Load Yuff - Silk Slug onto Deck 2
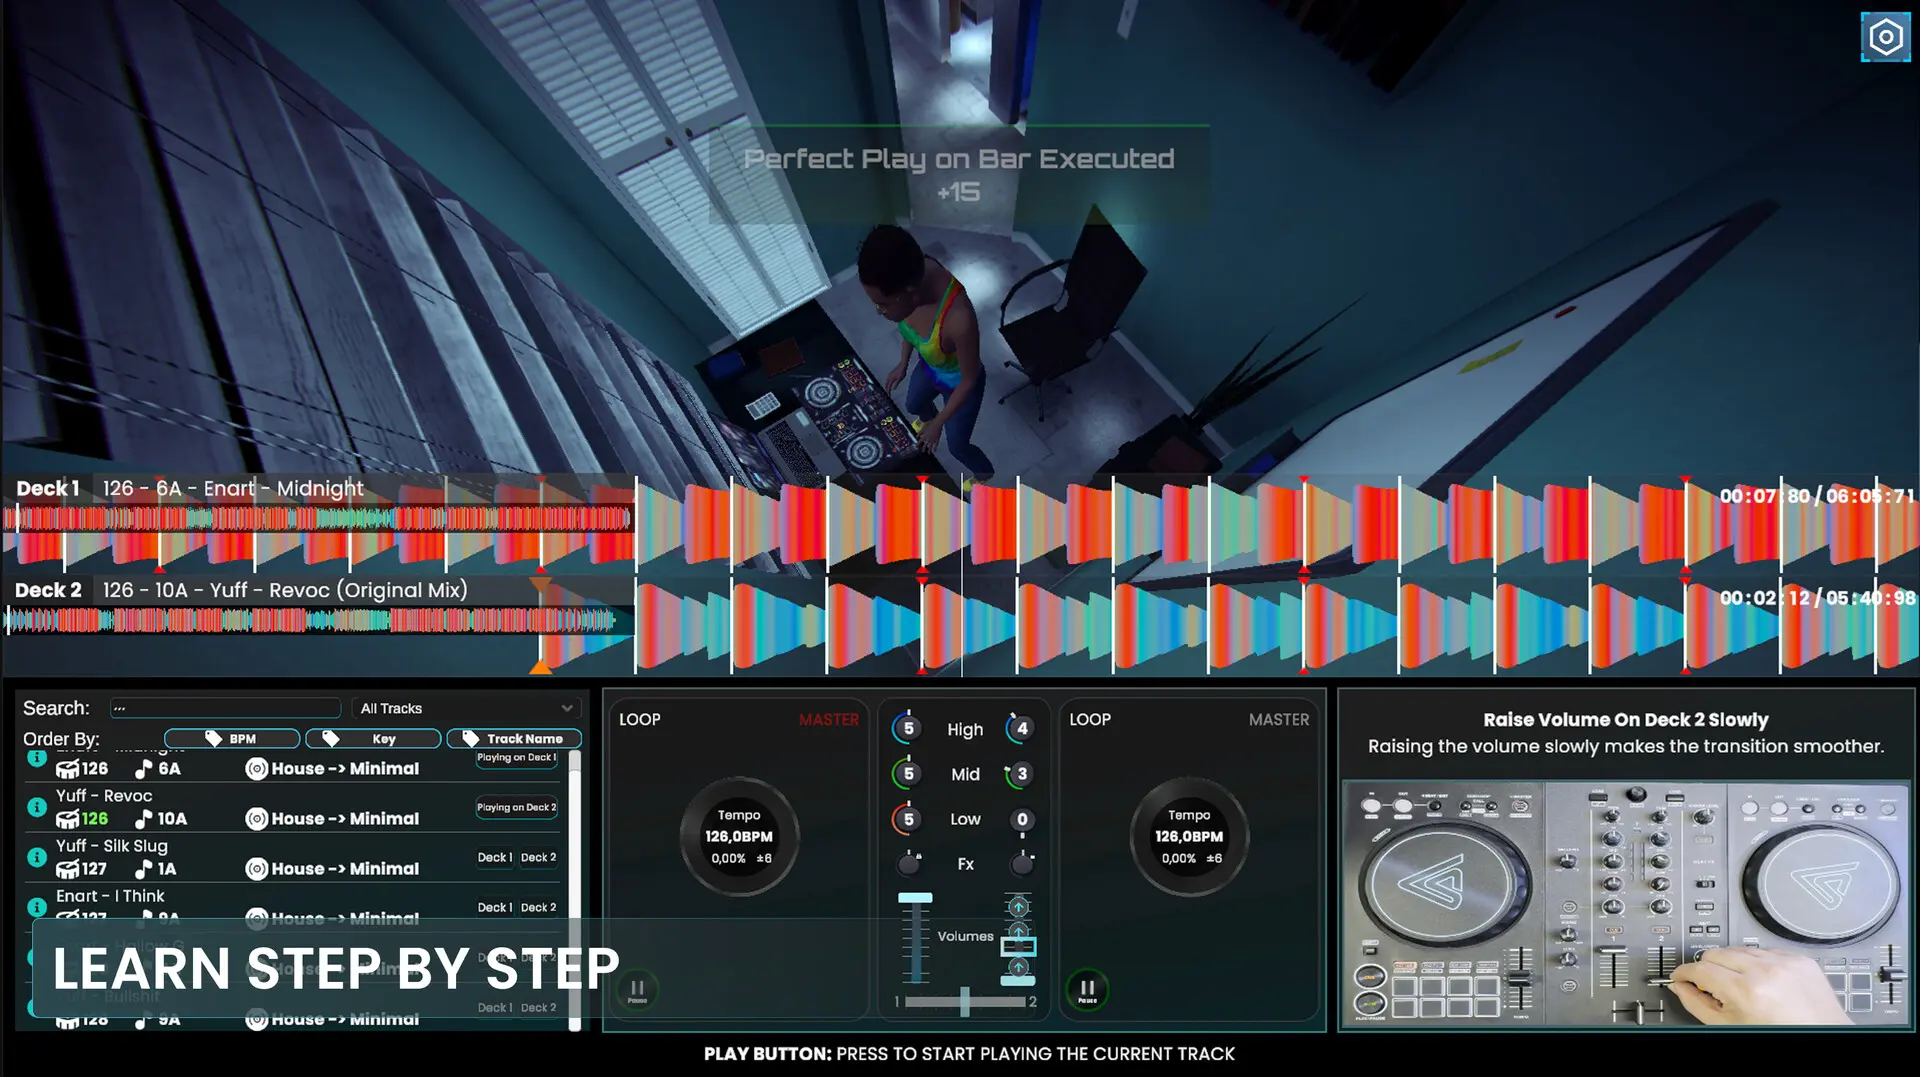 [x=538, y=858]
